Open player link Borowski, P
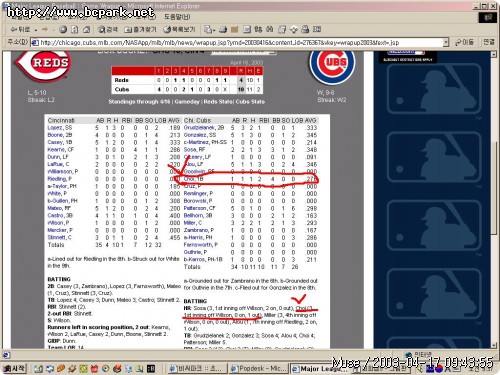Screen dimensions: 500x375 [198, 201]
